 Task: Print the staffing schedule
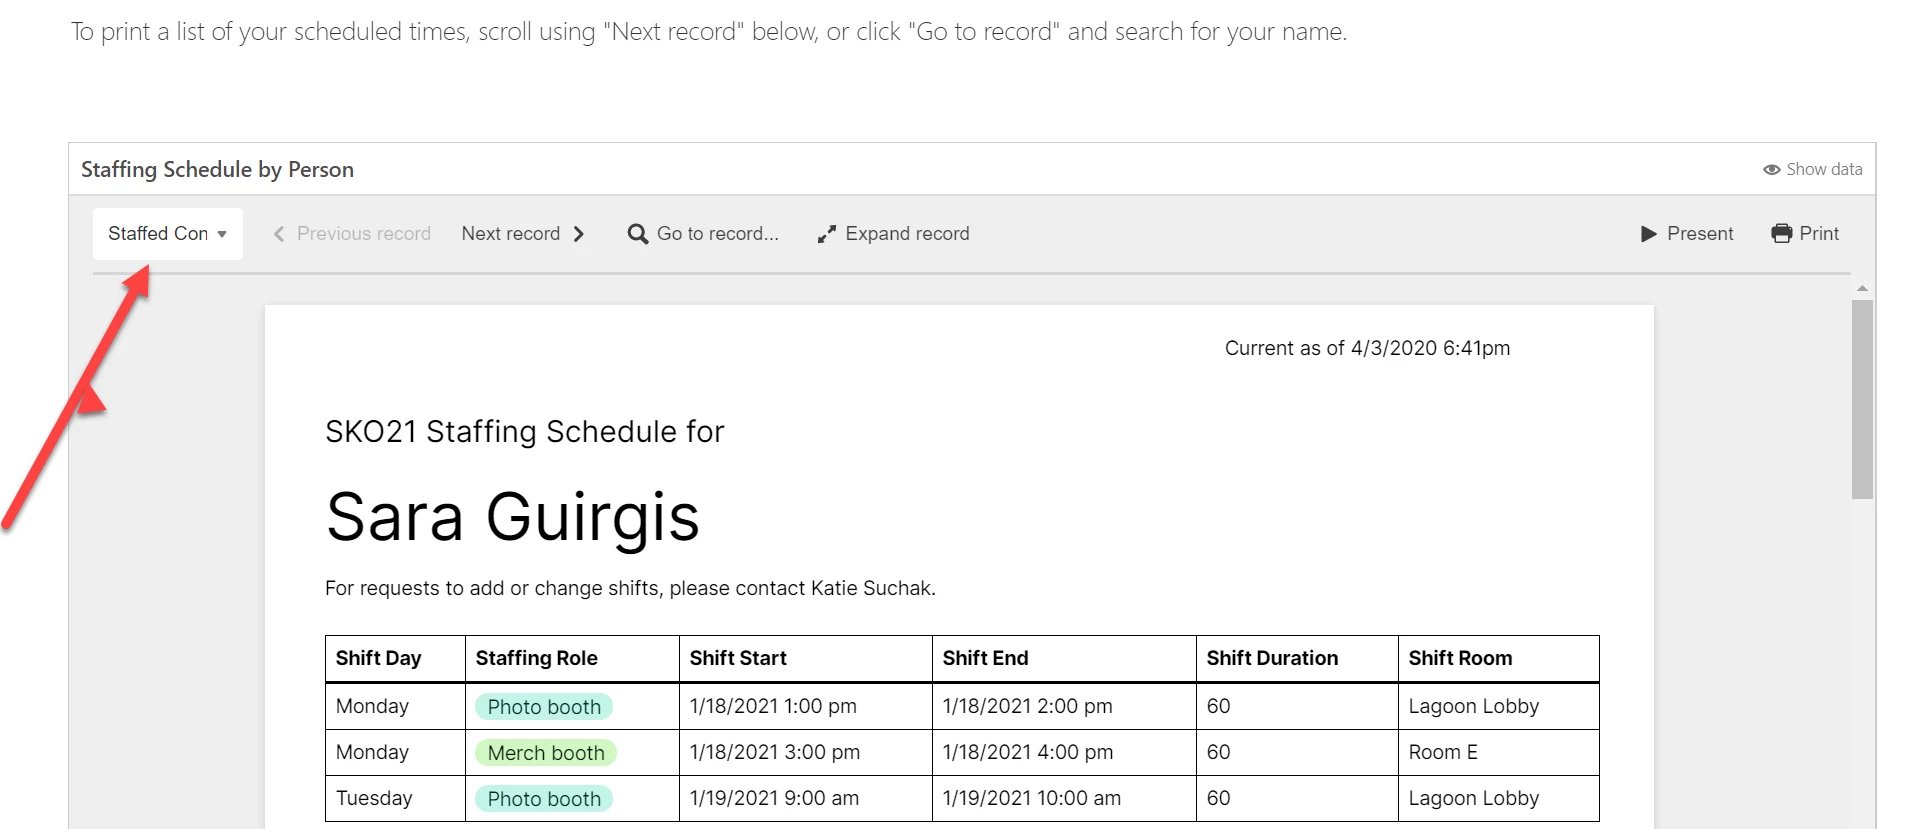click(x=1805, y=234)
